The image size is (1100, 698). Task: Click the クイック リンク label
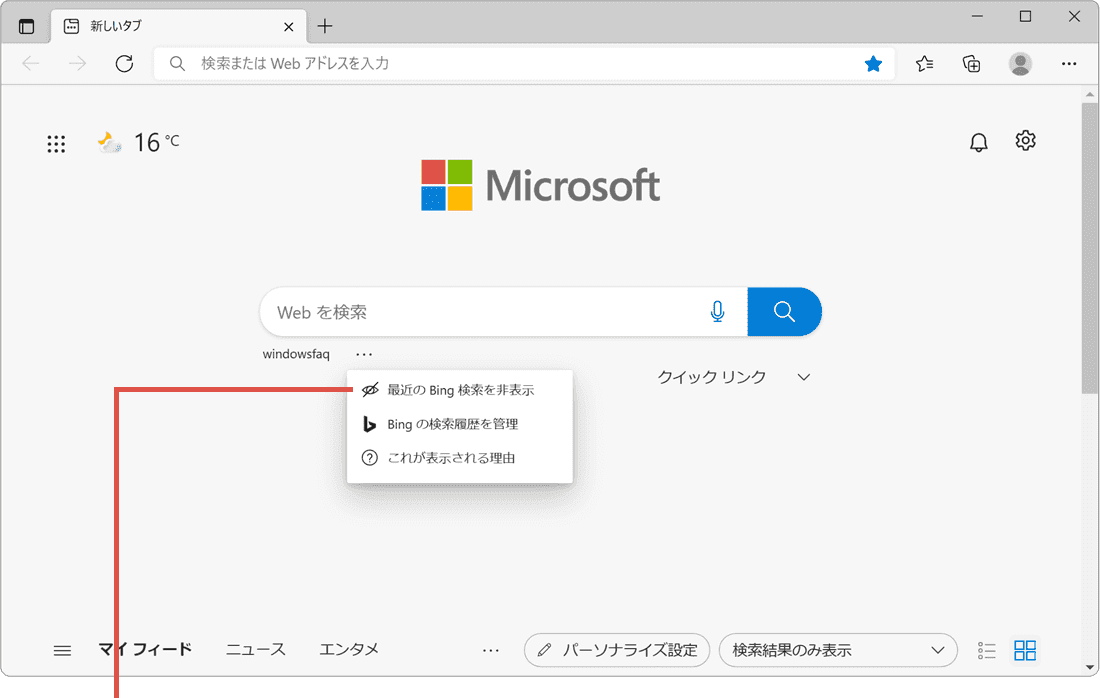[x=711, y=377]
